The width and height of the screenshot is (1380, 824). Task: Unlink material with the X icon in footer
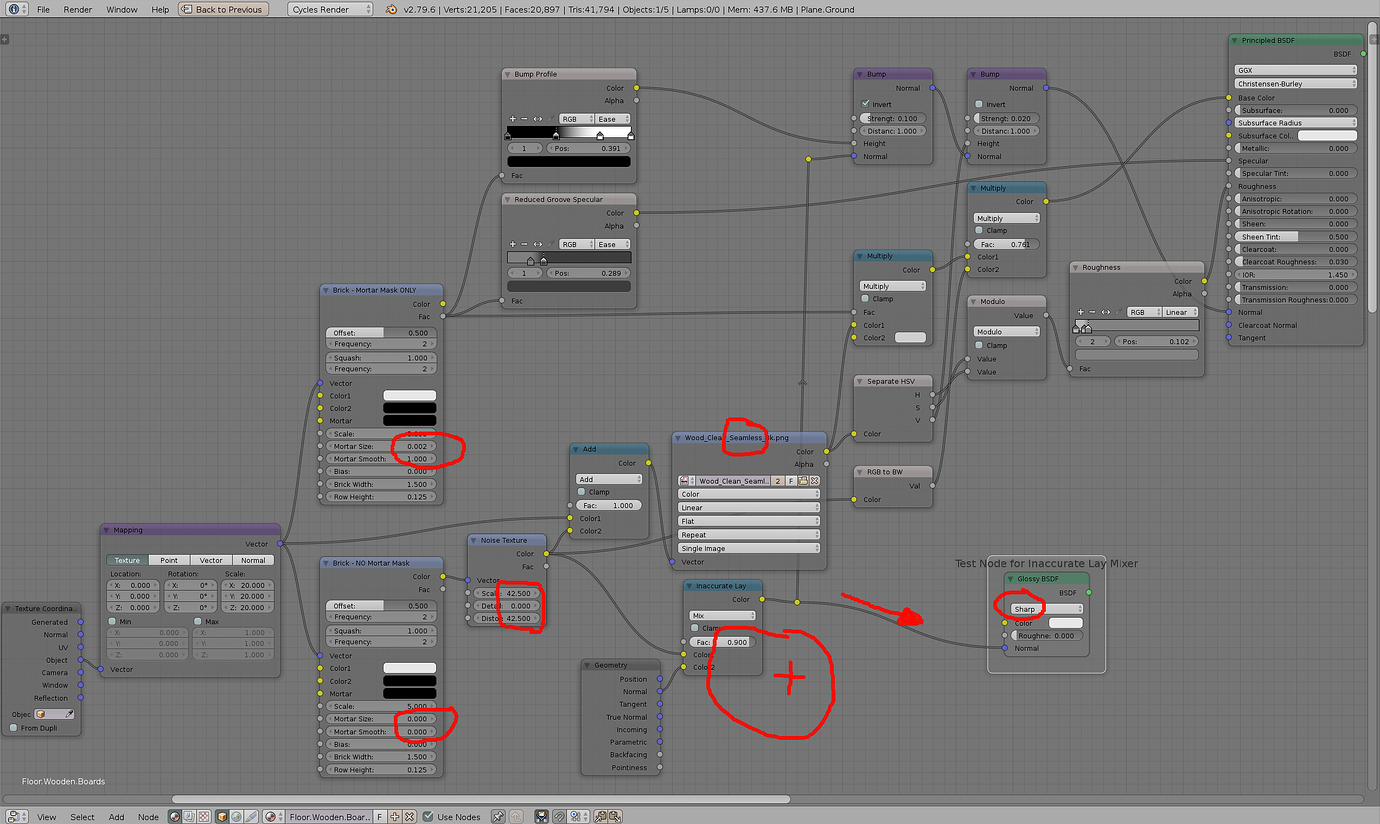coord(409,816)
